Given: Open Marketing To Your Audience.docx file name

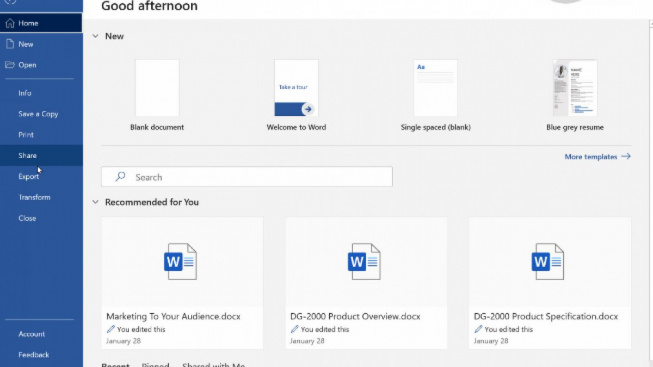Looking at the screenshot, I should point(173,316).
